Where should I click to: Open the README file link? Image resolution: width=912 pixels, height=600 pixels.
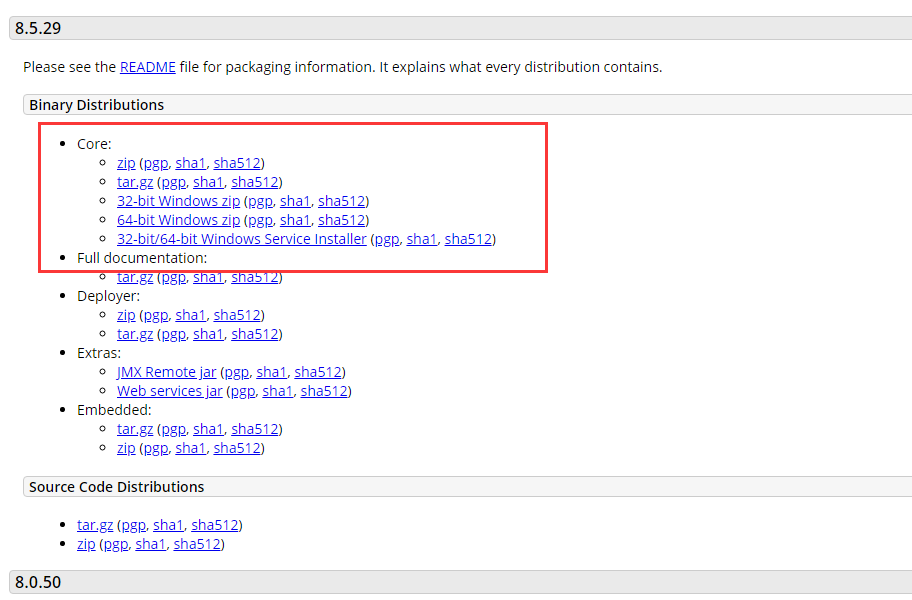point(148,67)
